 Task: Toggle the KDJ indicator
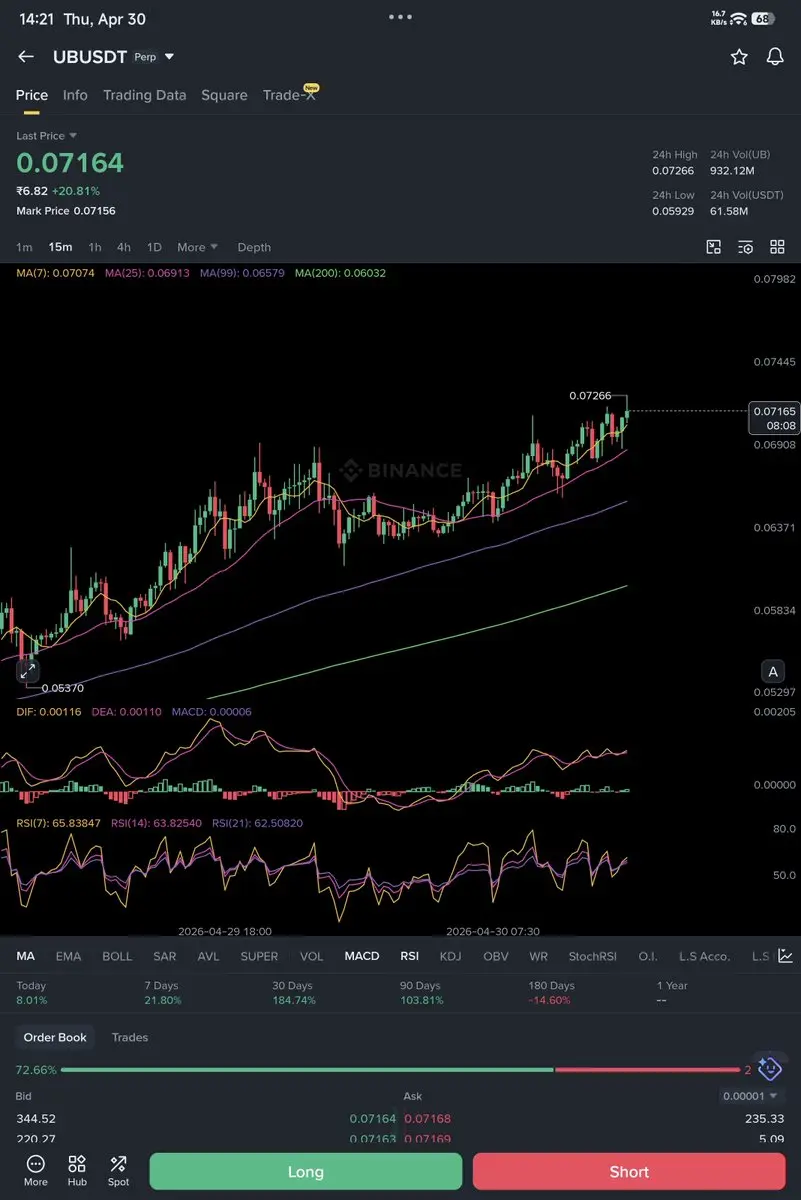point(451,956)
